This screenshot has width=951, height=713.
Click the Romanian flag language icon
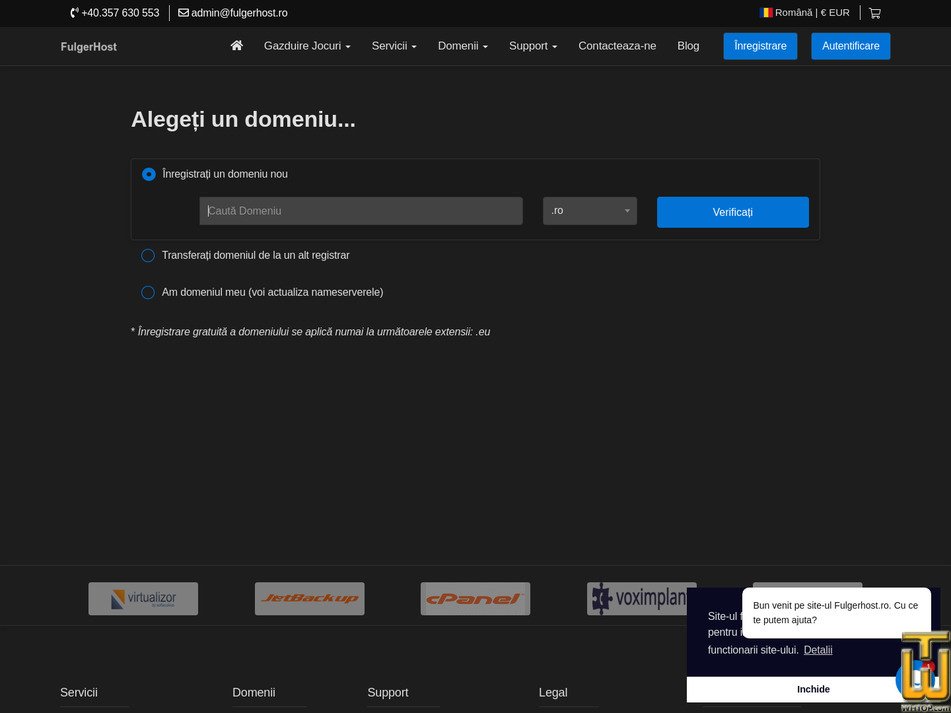coord(765,12)
